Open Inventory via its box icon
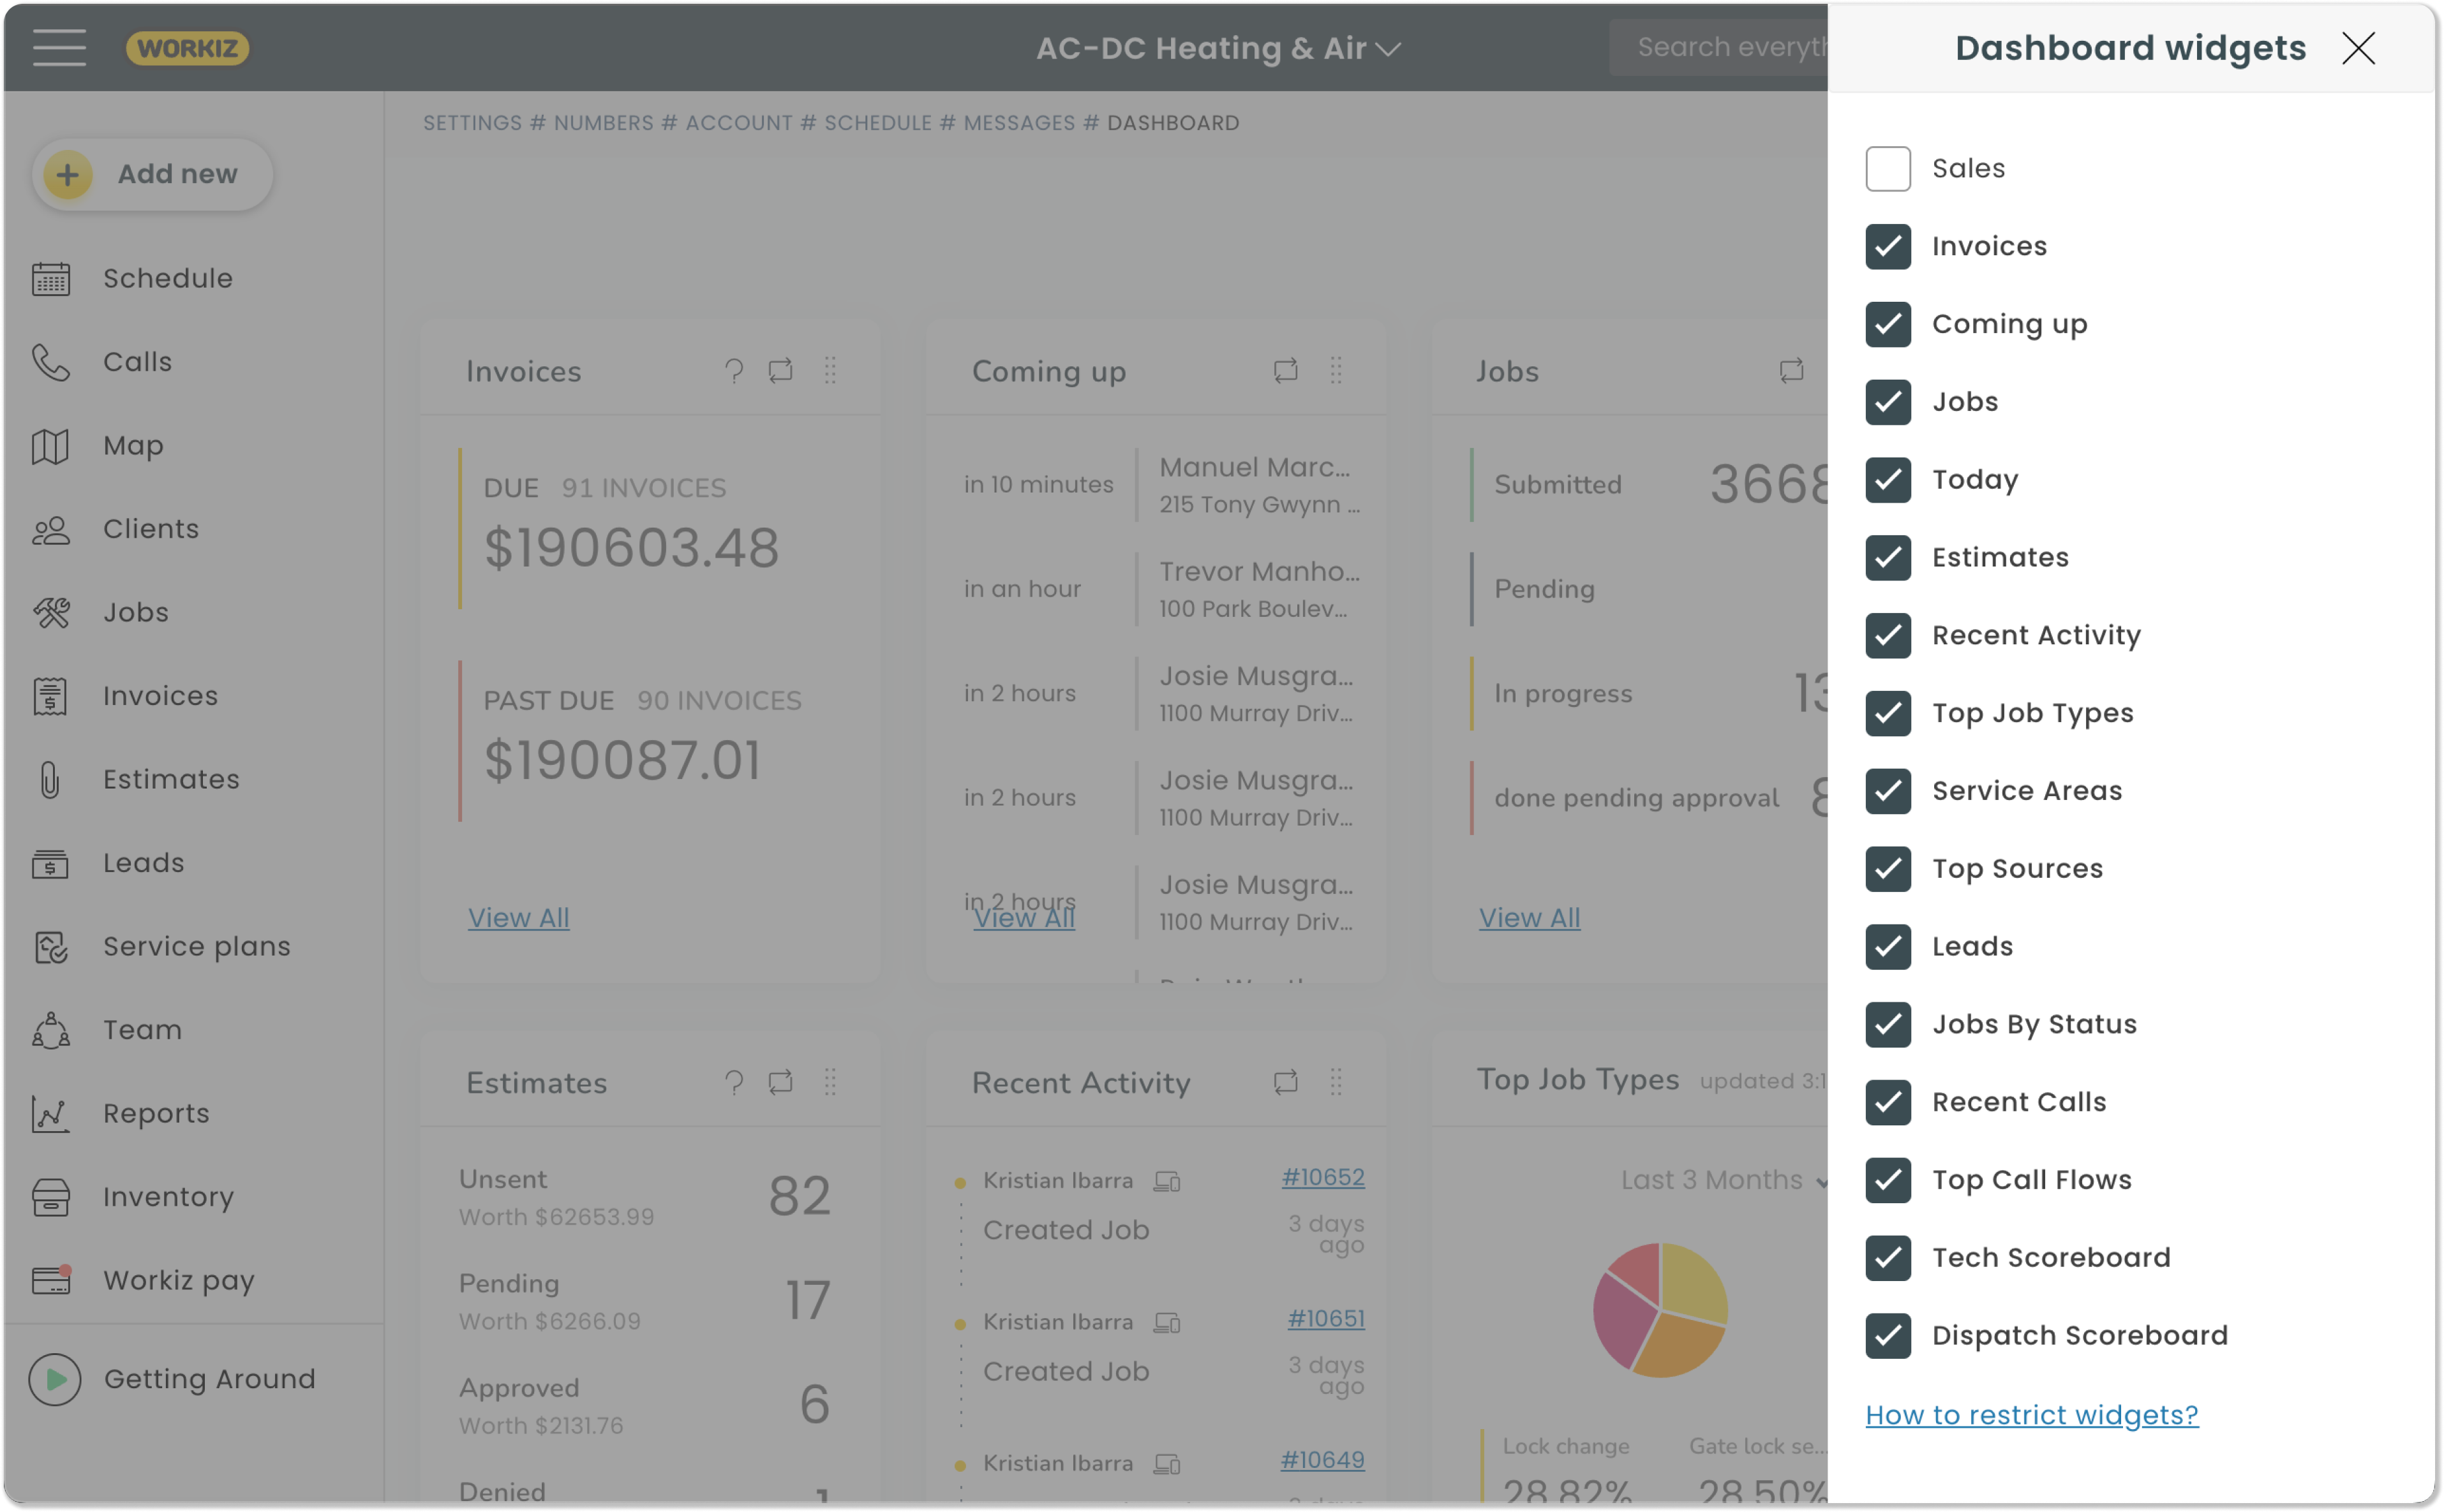 pyautogui.click(x=50, y=1197)
